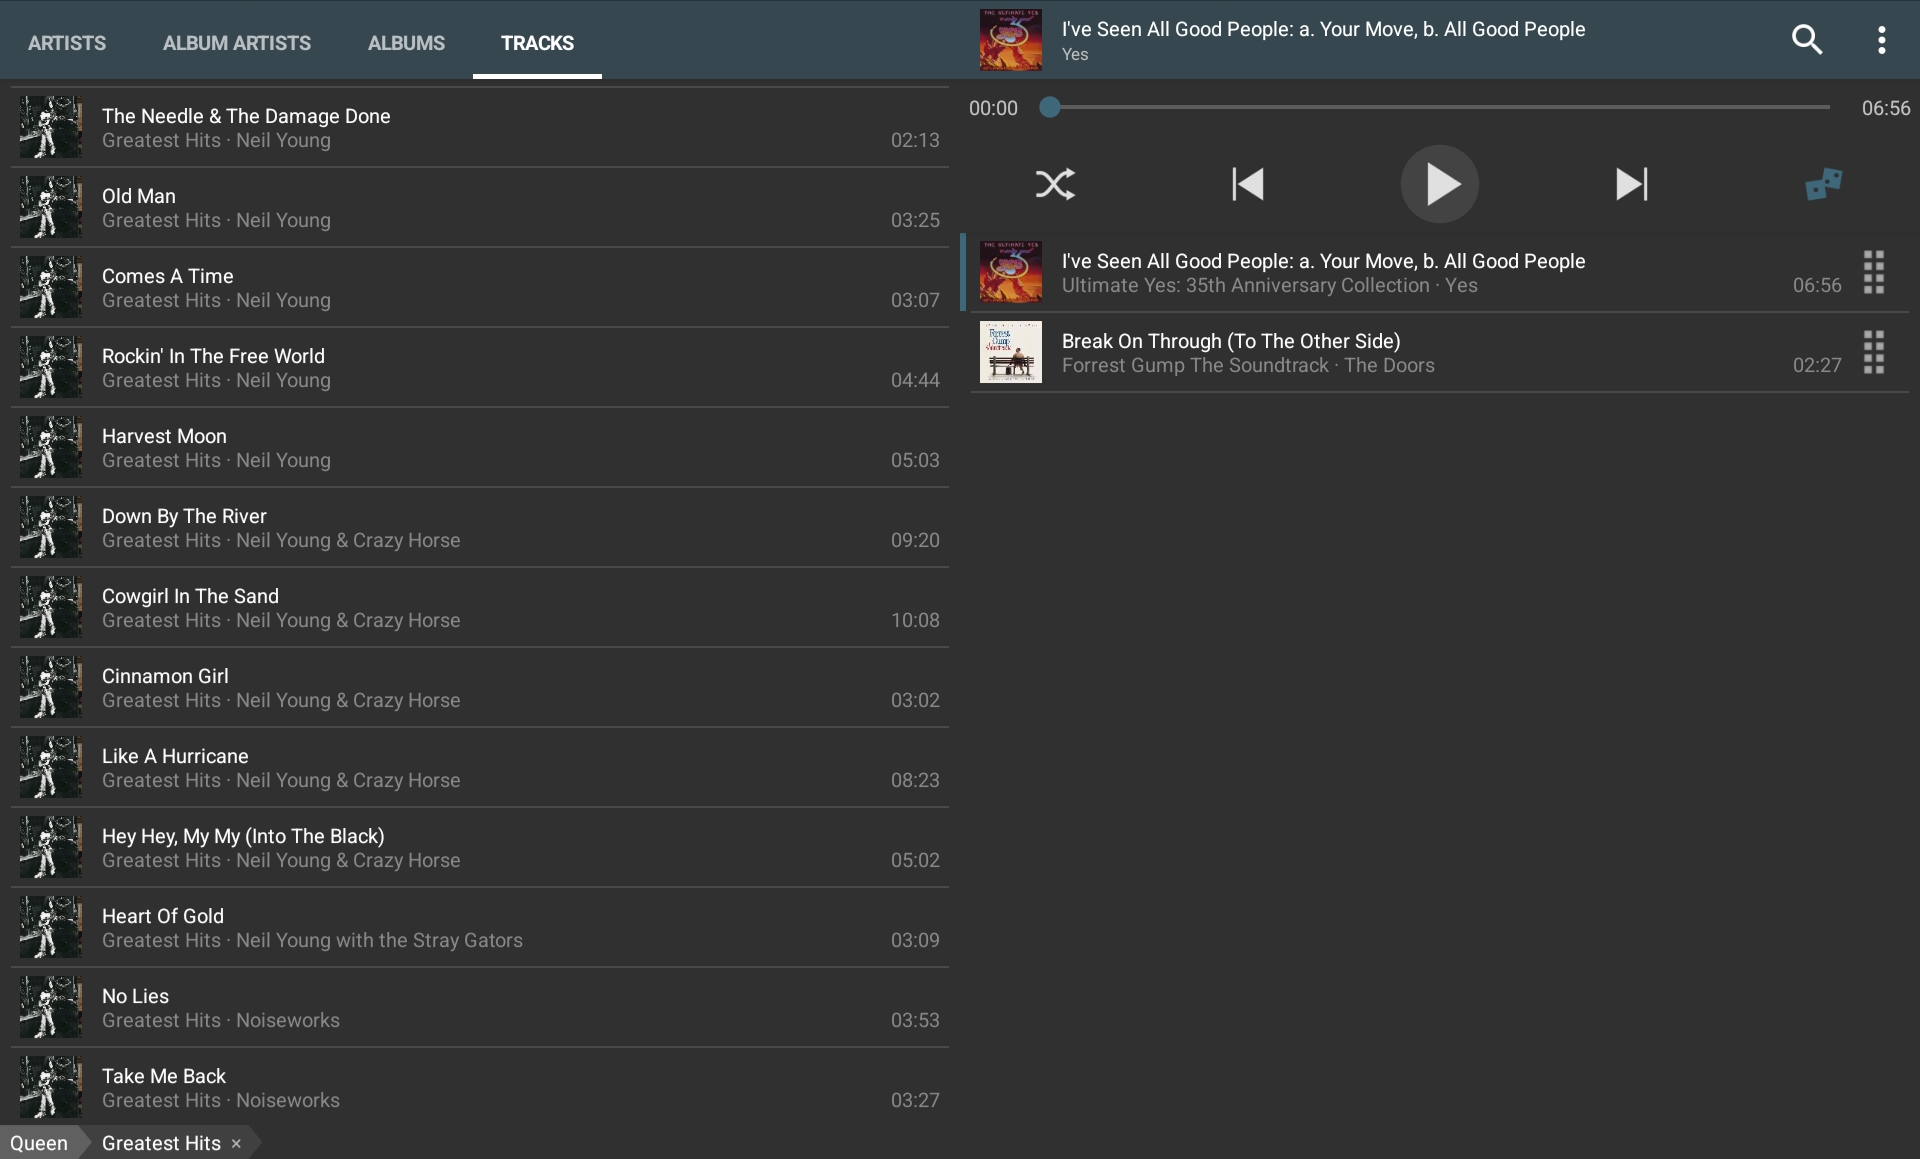Open the overflow options menu
Viewport: 1920px width, 1159px height.
(x=1881, y=39)
